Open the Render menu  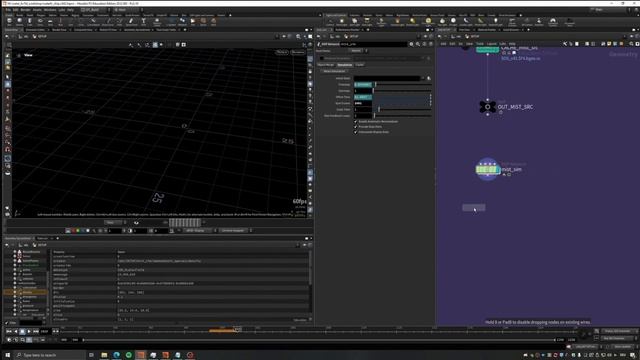click(25, 10)
